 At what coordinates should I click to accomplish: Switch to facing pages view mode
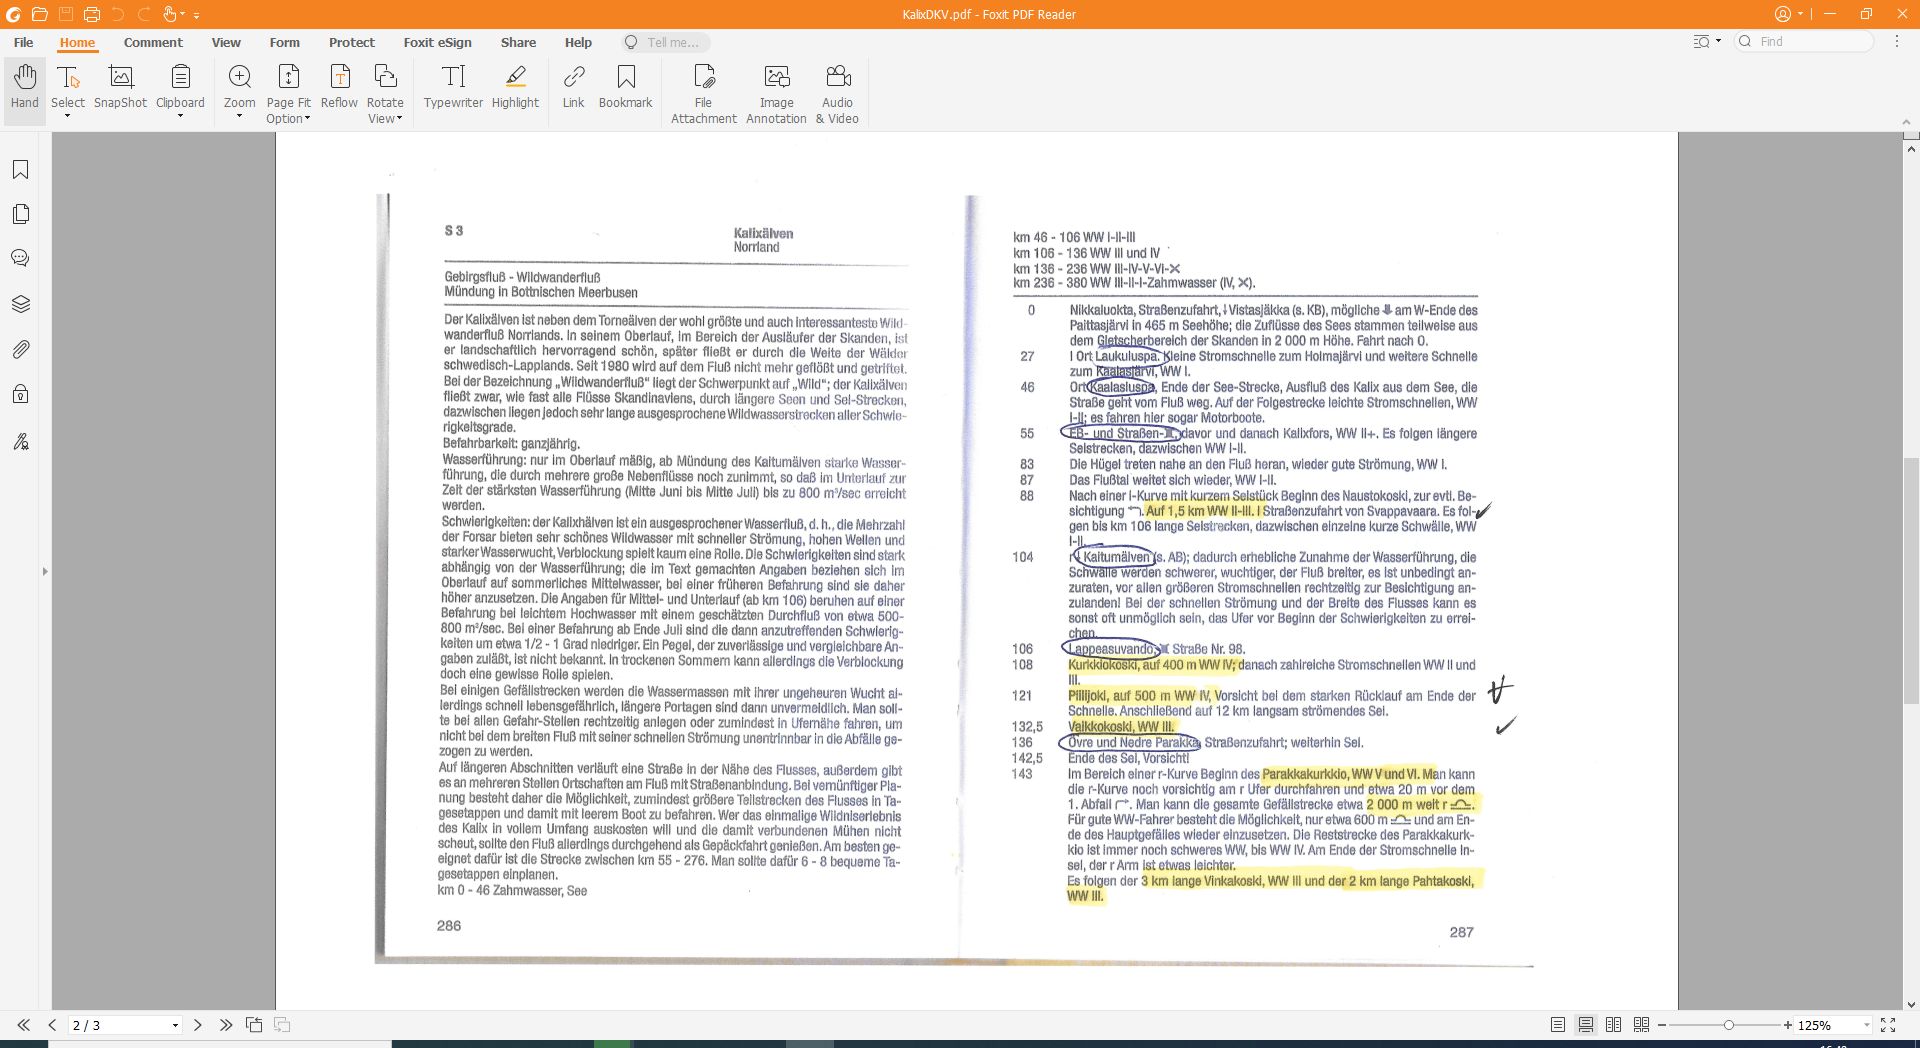click(x=1613, y=1025)
